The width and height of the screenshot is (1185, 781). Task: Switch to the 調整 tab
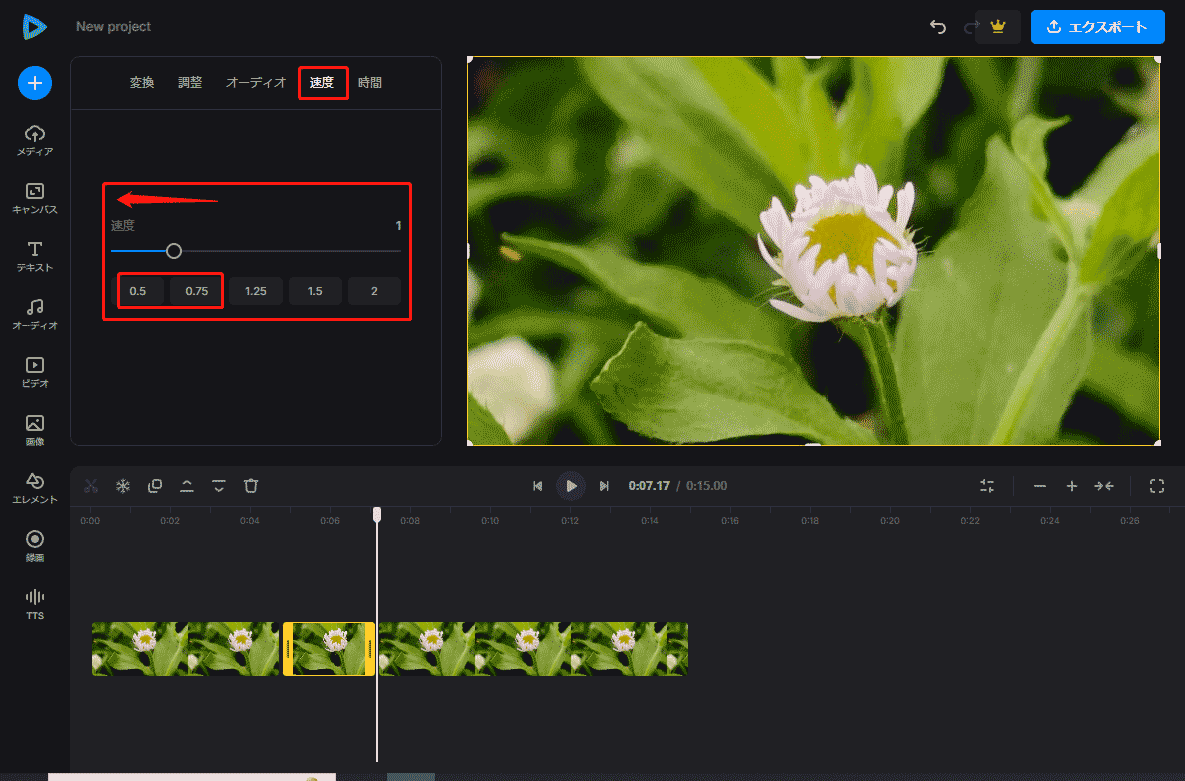(190, 82)
